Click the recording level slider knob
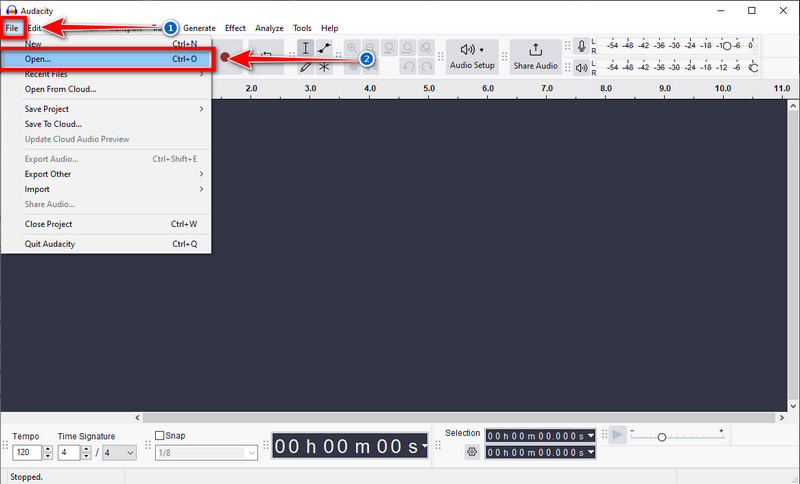This screenshot has width=800, height=484. click(727, 46)
